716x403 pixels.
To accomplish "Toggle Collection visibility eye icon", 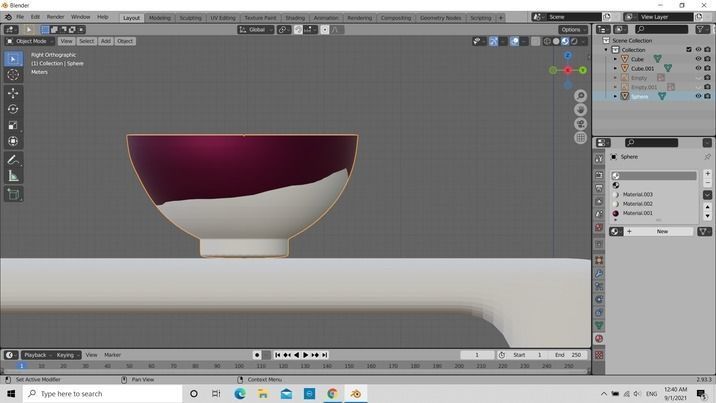I will 698,49.
